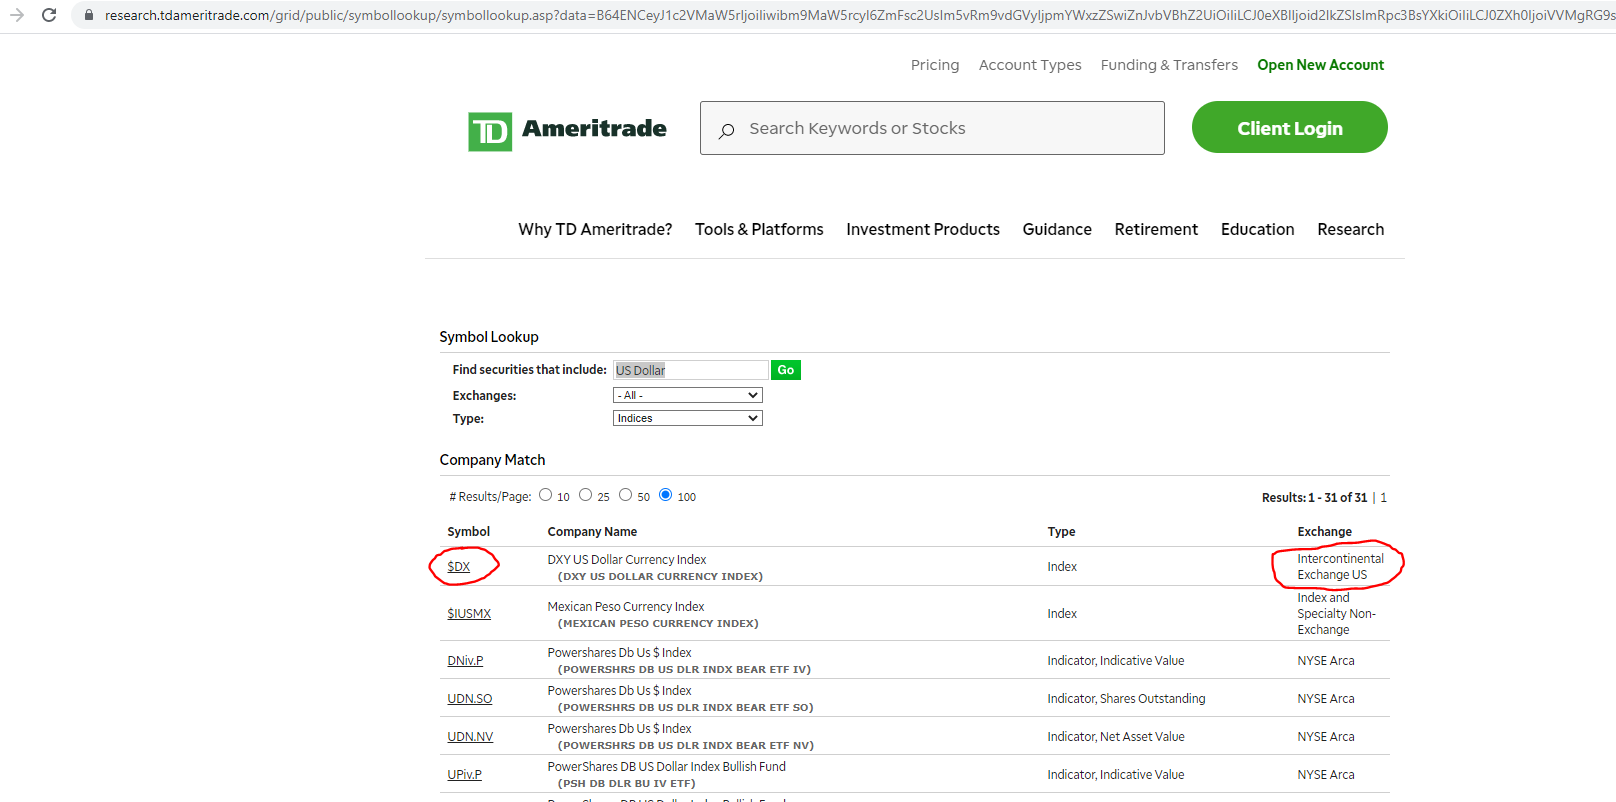The height and width of the screenshot is (802, 1616).
Task: Click the Company Name column header
Action: [592, 532]
